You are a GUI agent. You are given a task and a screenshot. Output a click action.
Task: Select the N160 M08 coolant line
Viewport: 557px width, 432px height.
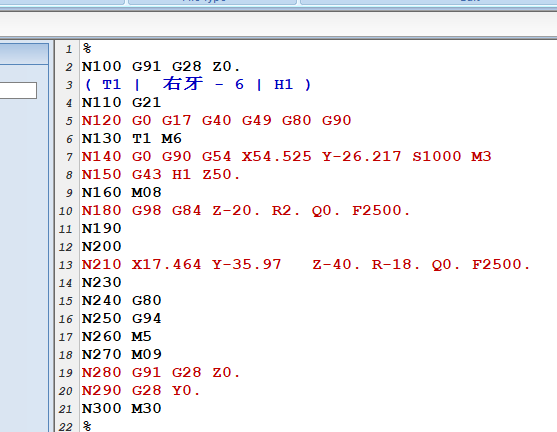[121, 193]
